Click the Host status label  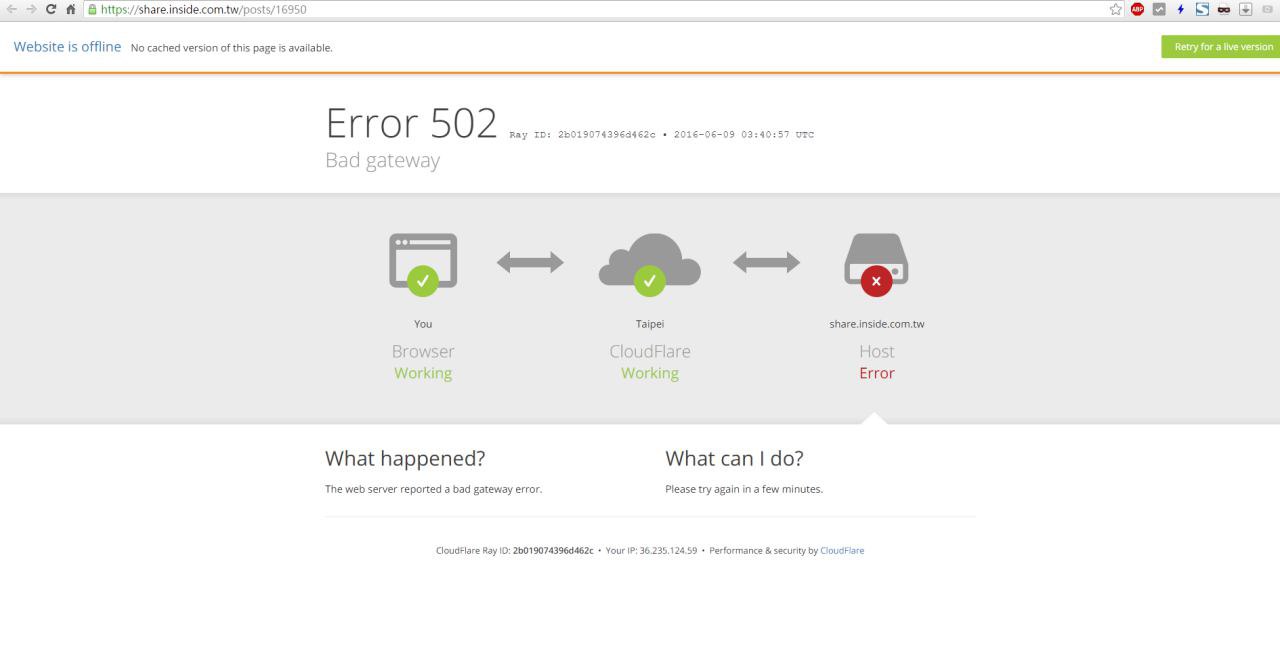coord(877,351)
